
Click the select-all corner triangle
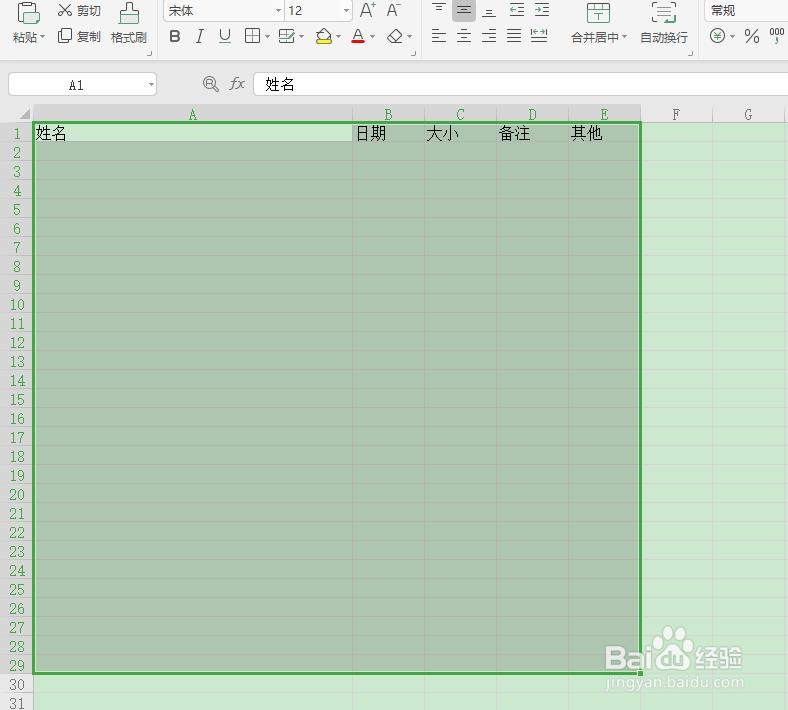pos(24,114)
